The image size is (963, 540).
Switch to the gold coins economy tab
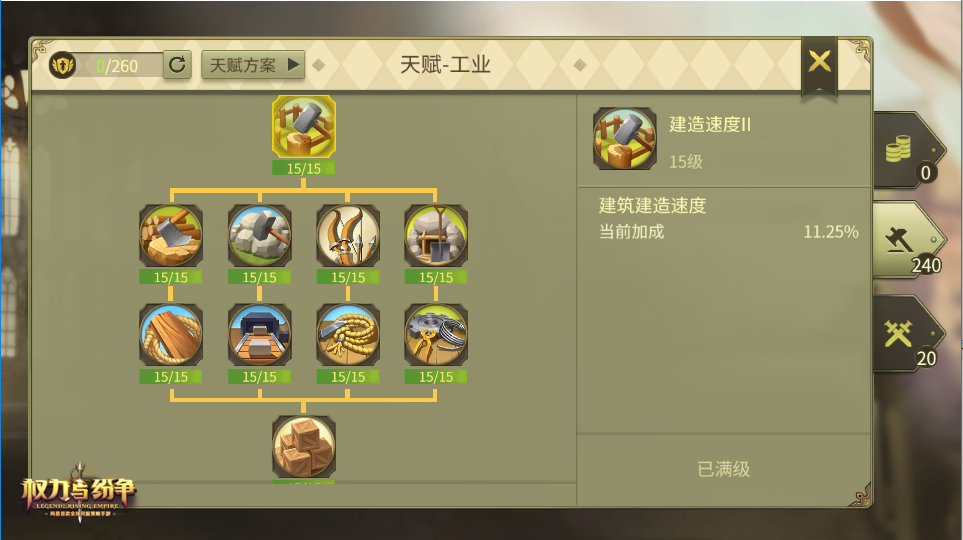(906, 151)
